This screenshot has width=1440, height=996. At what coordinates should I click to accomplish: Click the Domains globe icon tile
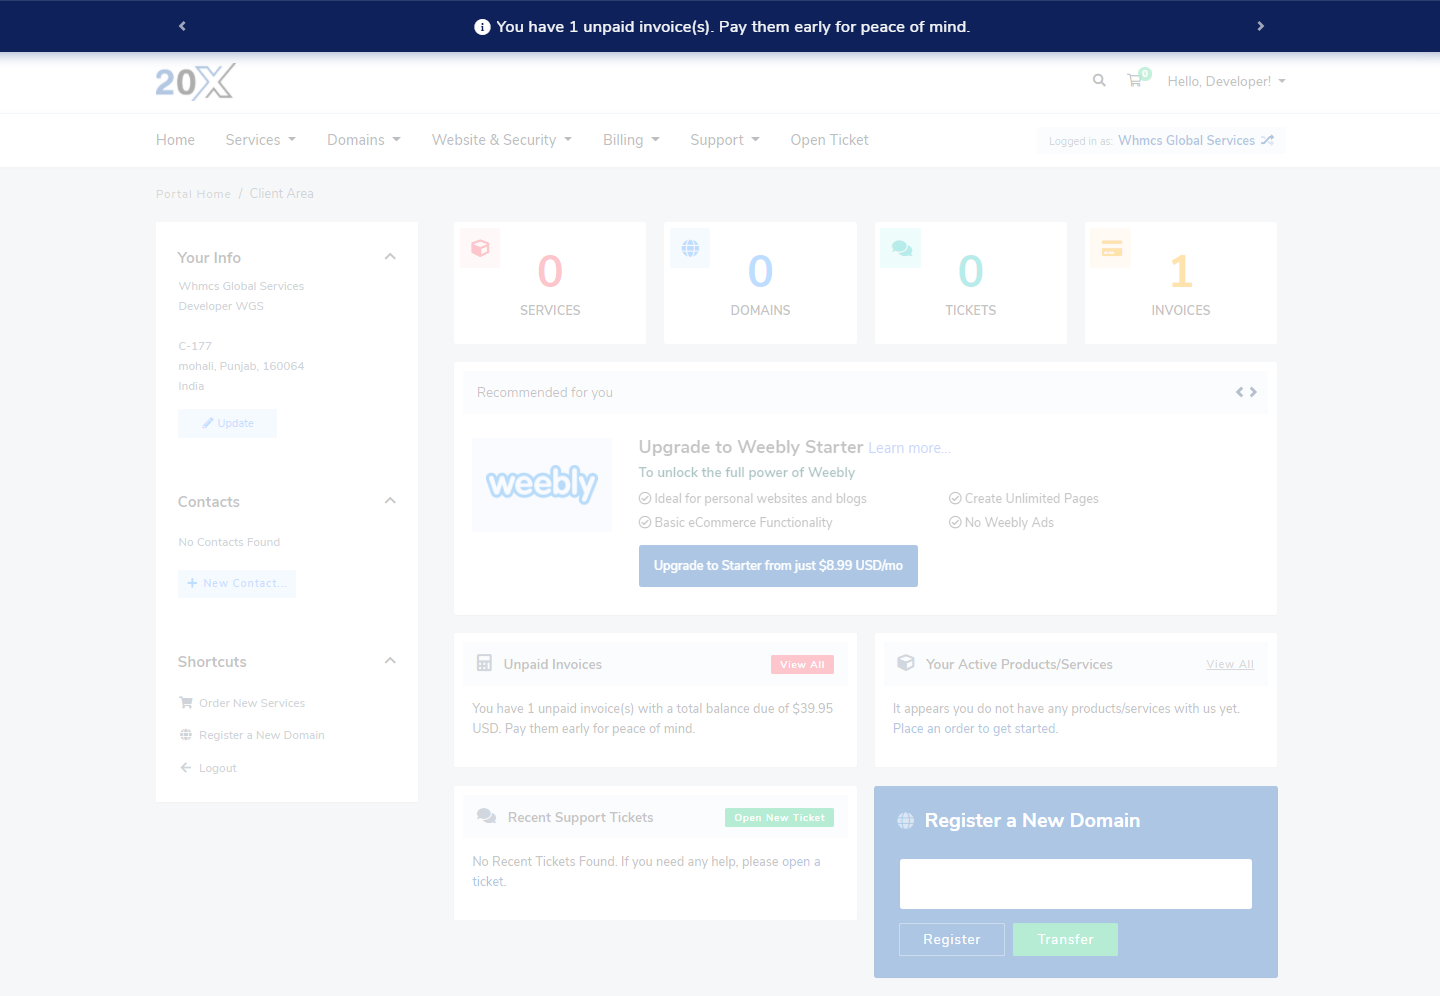pos(690,248)
